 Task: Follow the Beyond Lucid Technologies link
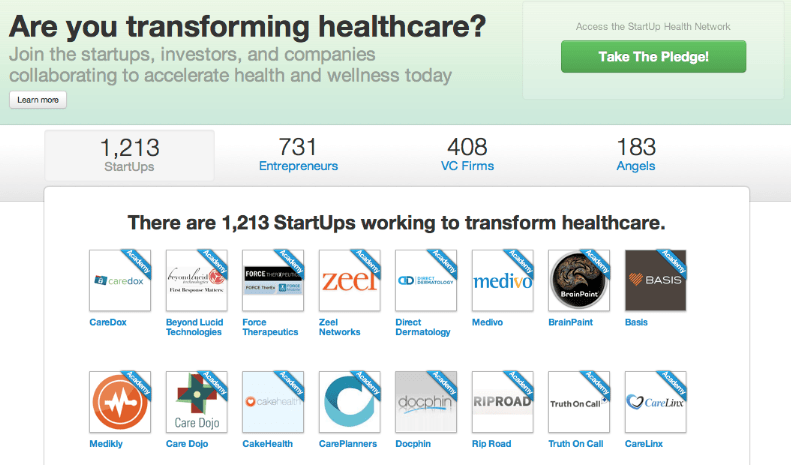(x=193, y=327)
